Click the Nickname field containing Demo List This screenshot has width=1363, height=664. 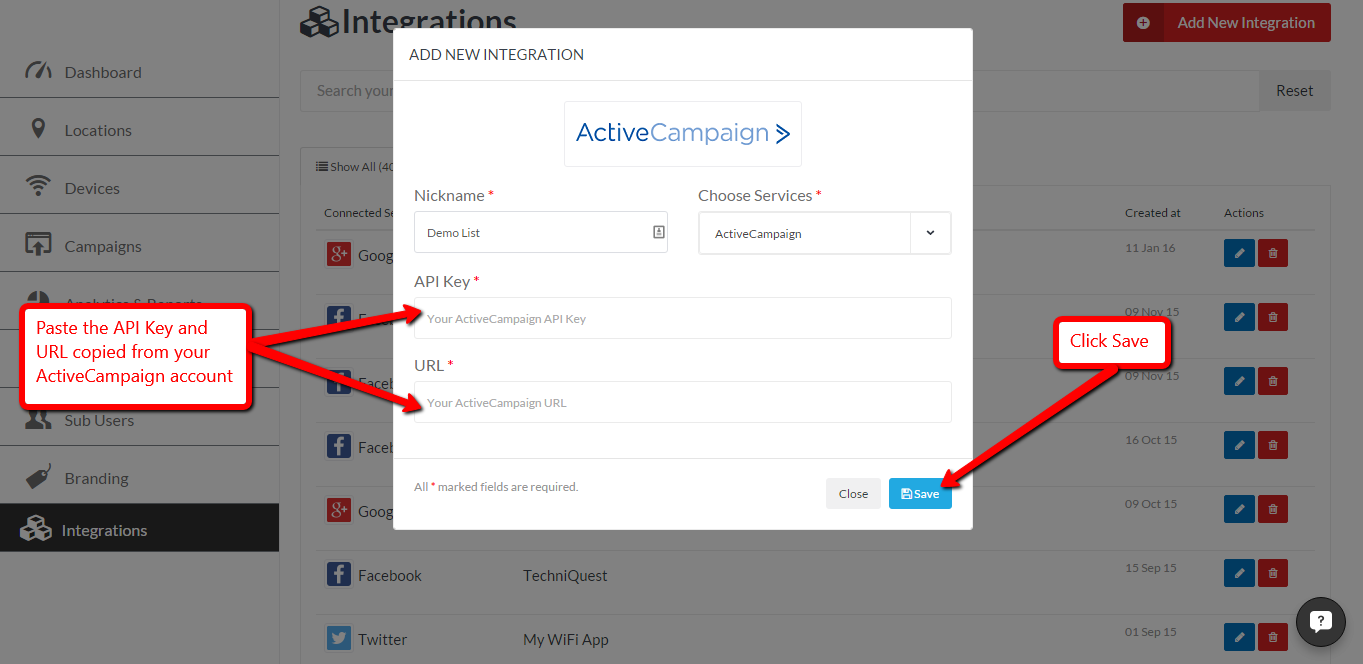click(541, 232)
